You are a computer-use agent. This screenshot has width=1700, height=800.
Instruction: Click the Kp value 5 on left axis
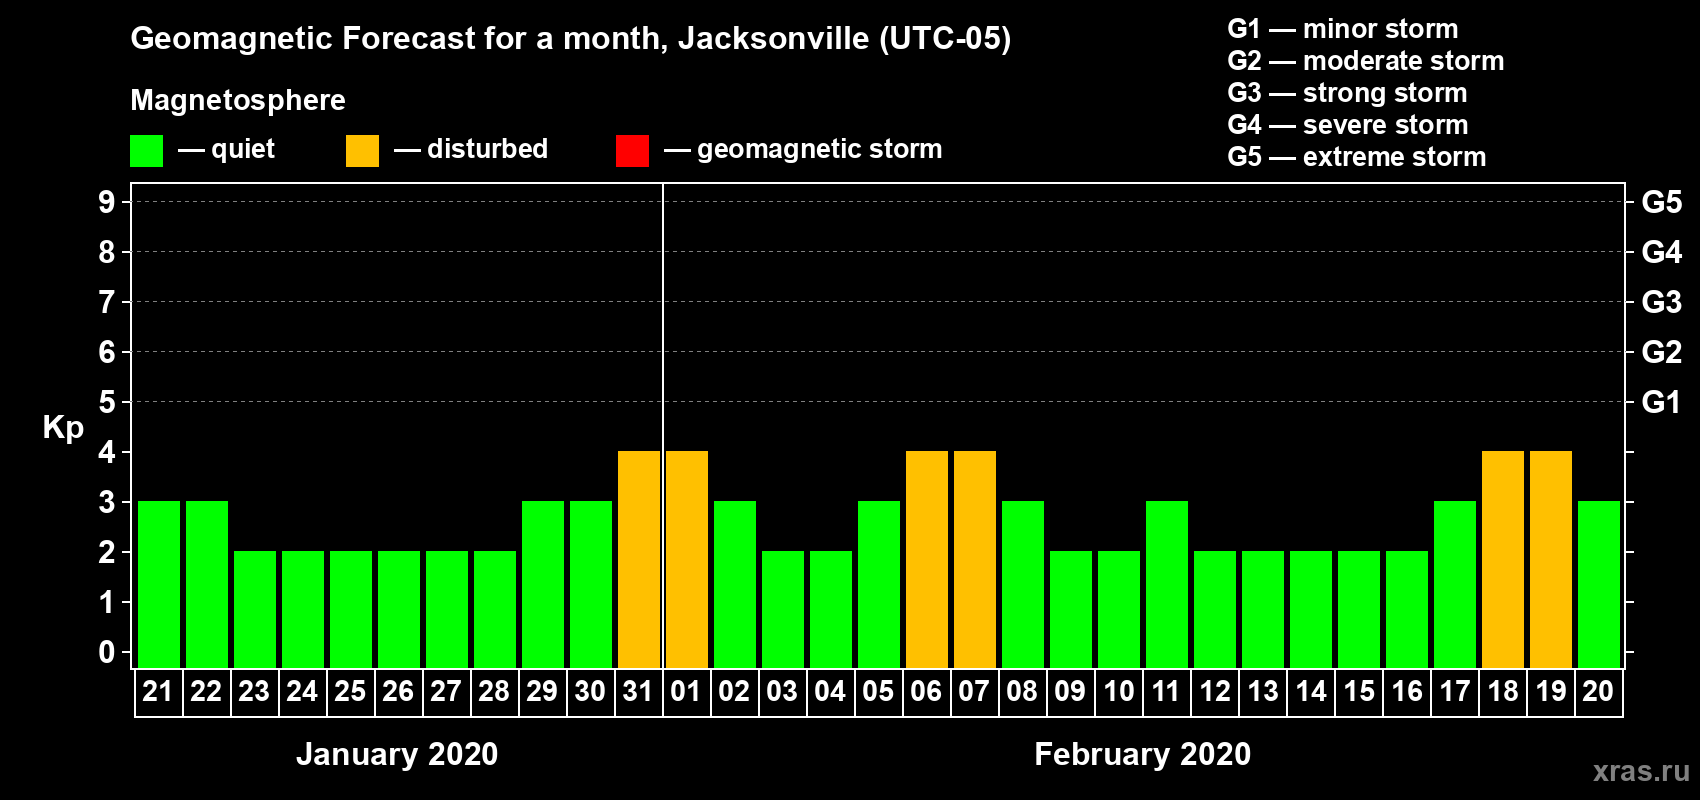107,402
